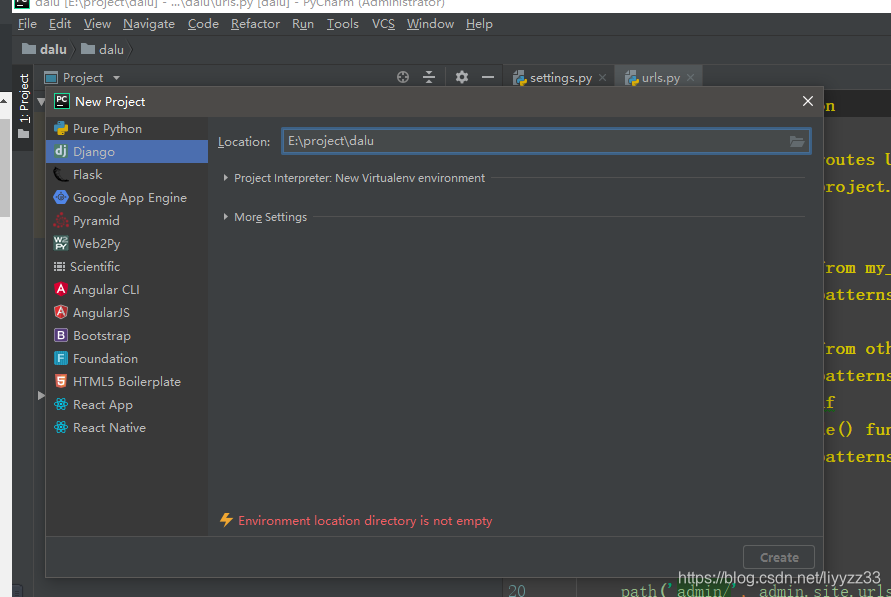Open the Help menu

tap(479, 24)
